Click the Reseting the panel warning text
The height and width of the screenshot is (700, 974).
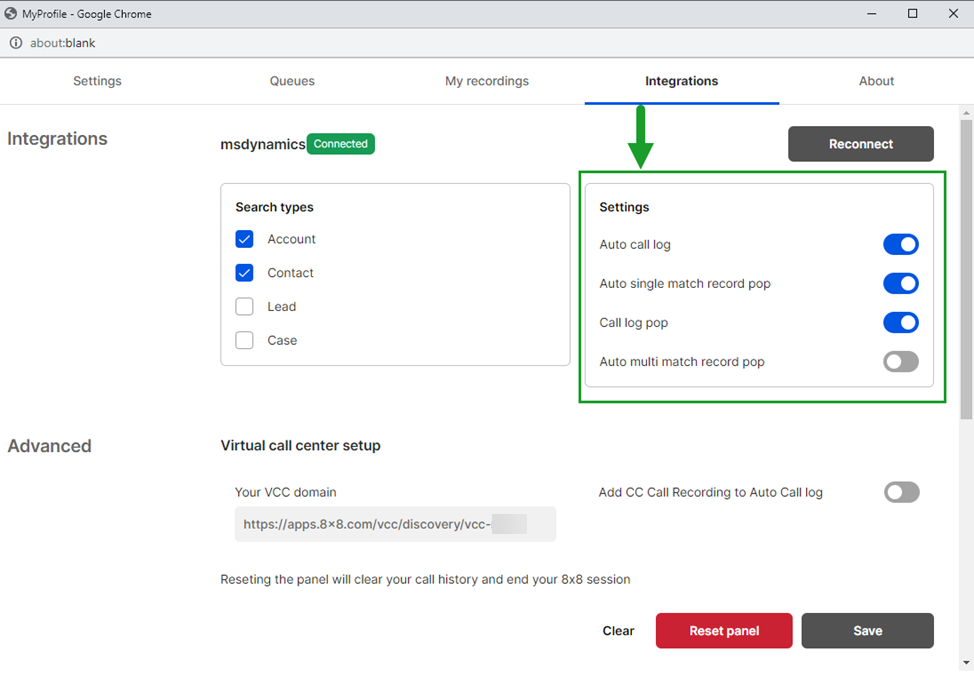coord(426,579)
